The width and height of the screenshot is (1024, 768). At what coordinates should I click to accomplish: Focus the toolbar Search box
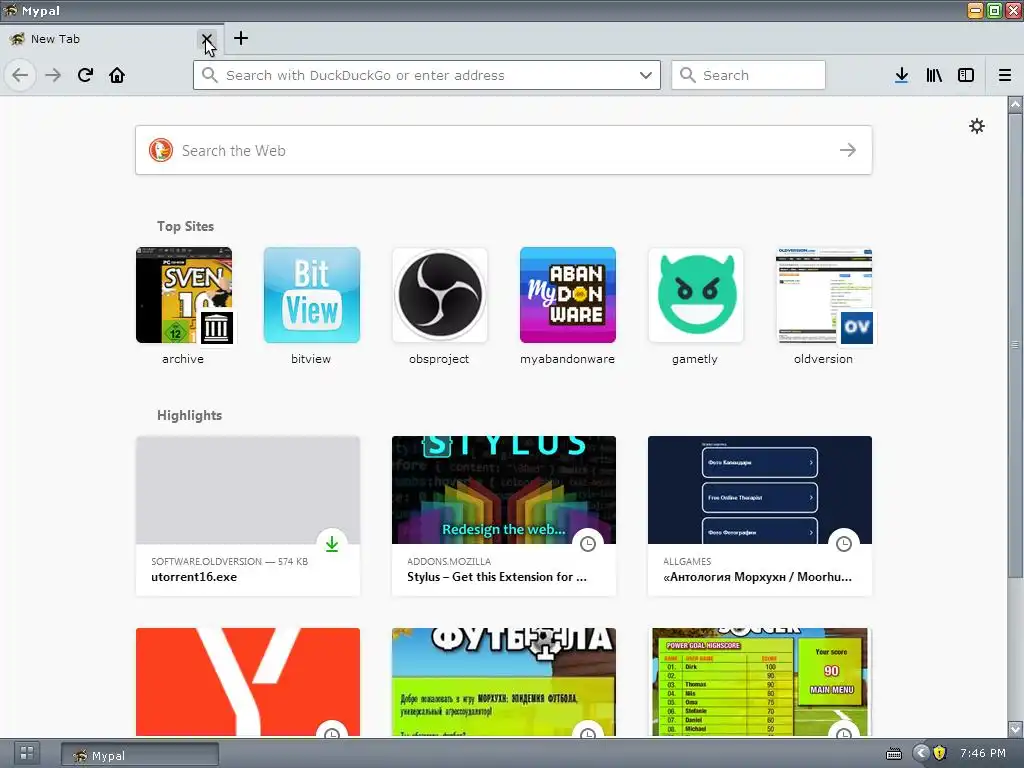click(748, 75)
